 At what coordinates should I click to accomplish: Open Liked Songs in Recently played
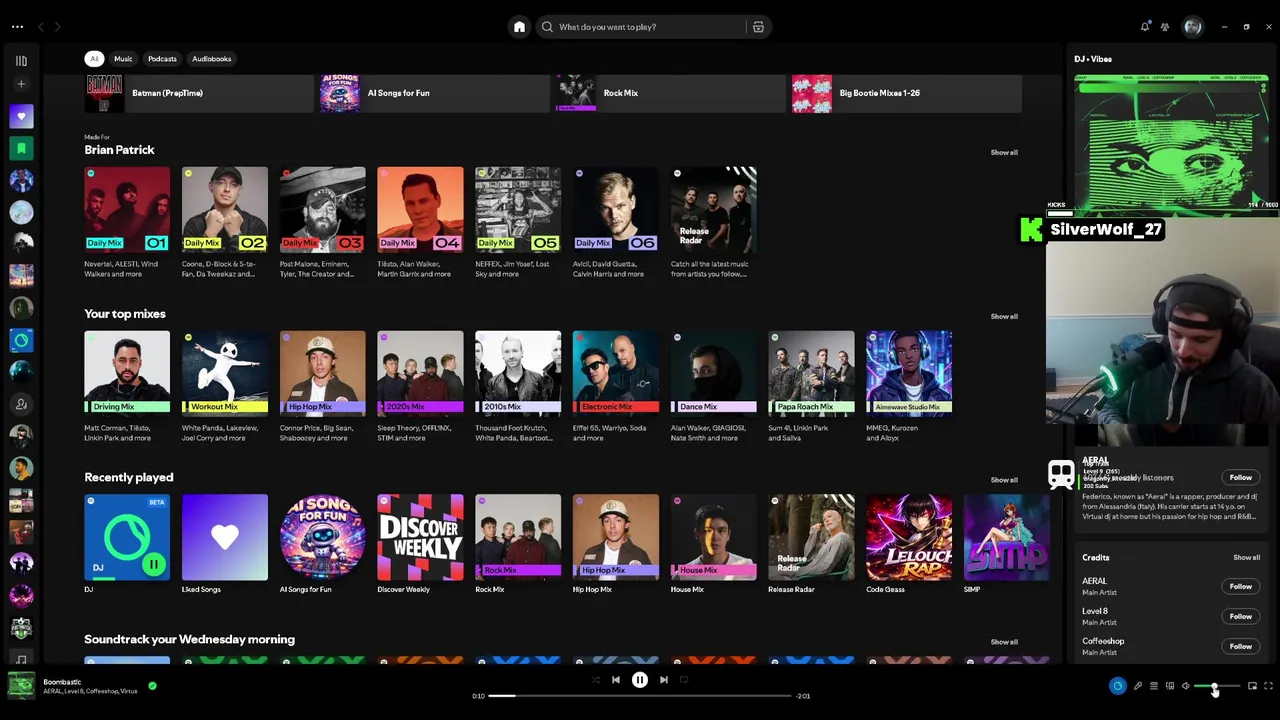225,545
